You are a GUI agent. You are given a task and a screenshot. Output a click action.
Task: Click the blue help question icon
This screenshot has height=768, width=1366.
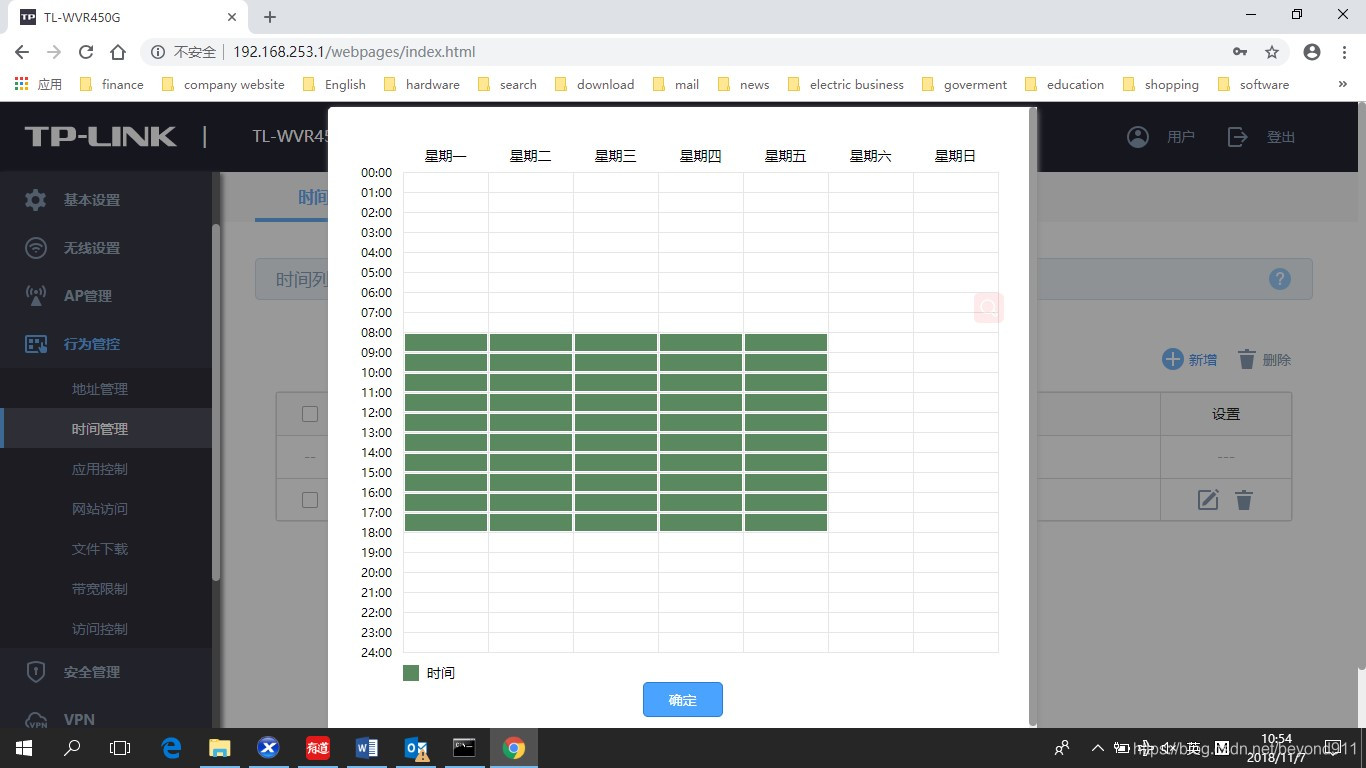(x=1280, y=279)
